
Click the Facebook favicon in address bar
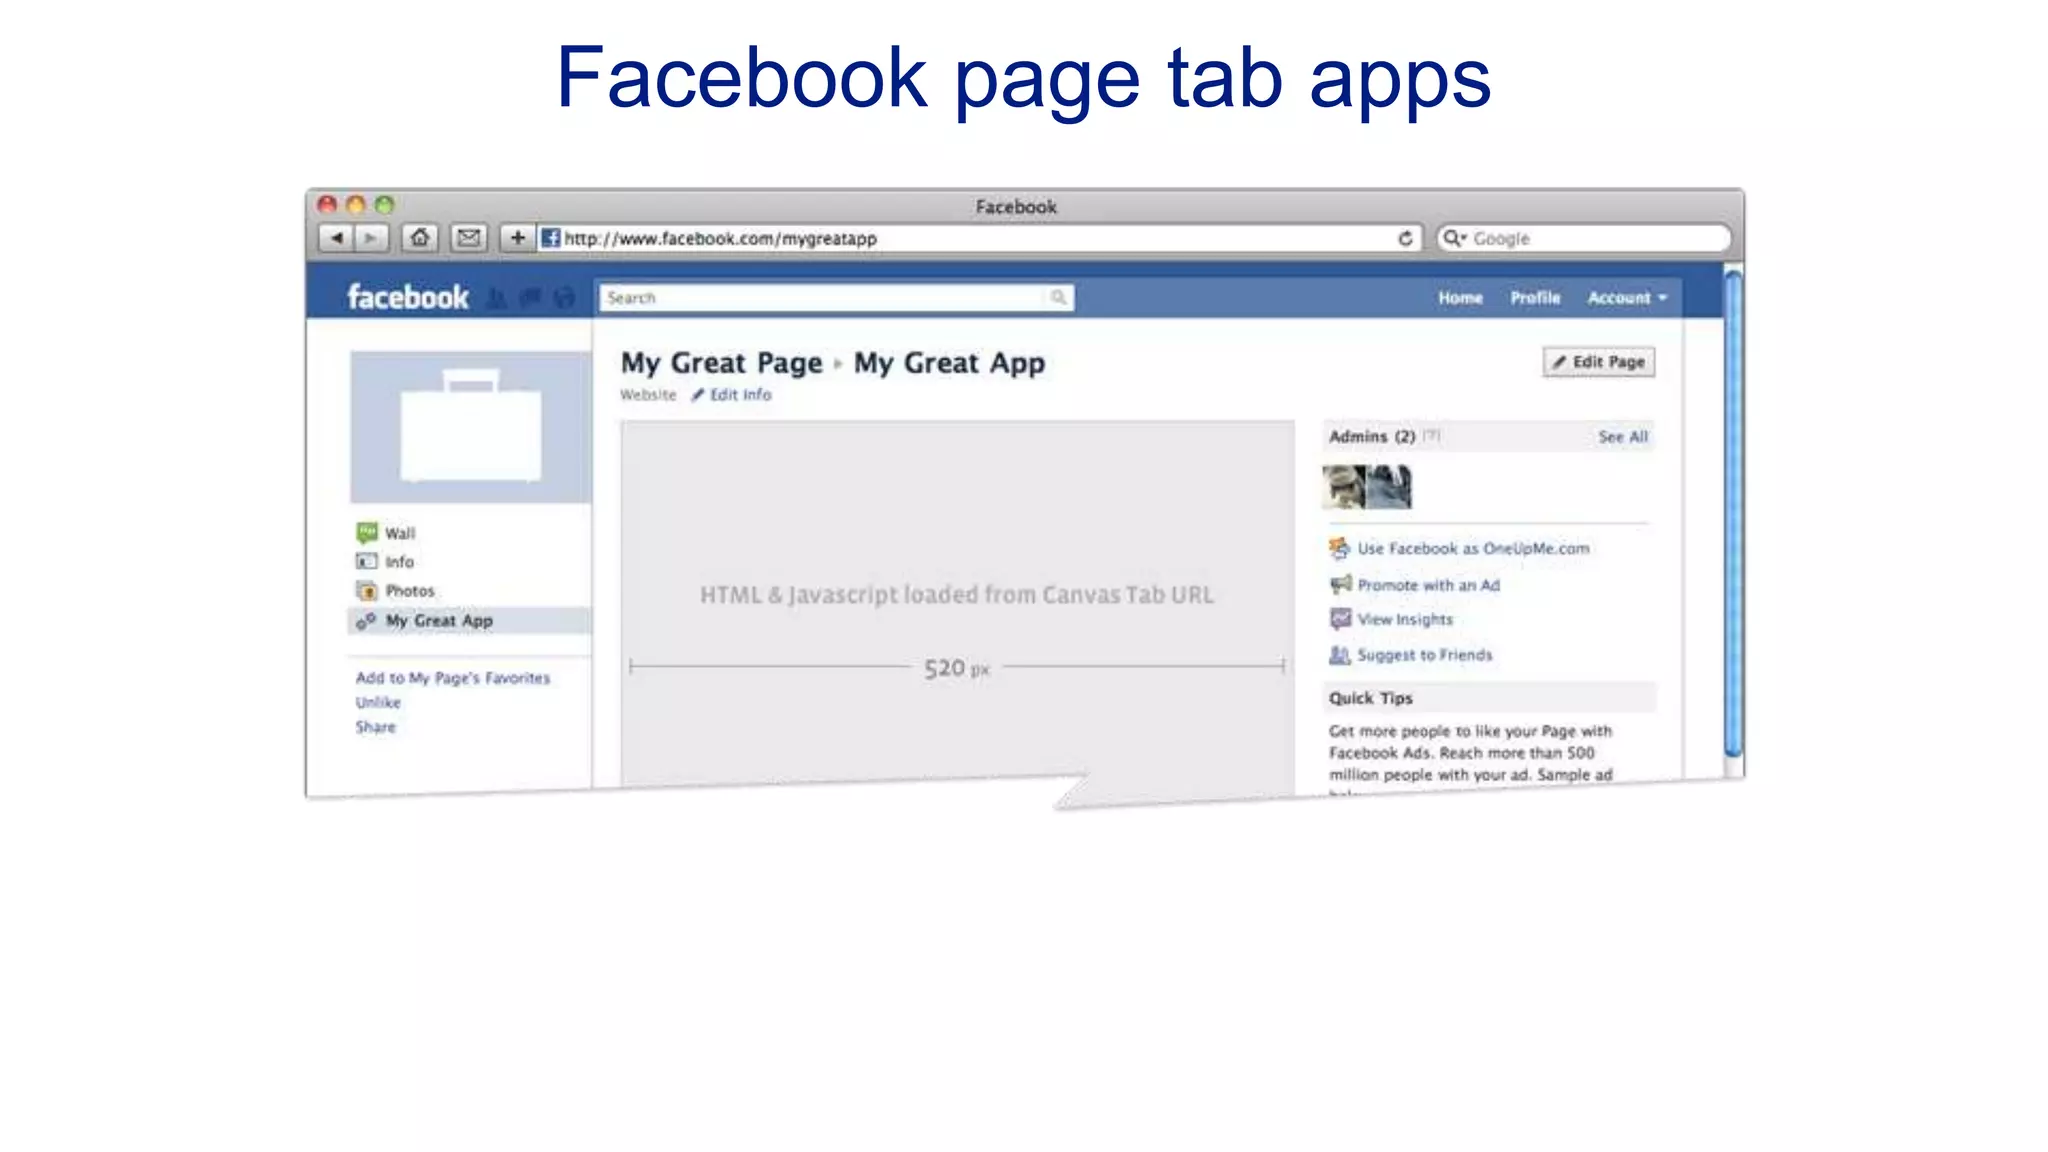[x=550, y=238]
